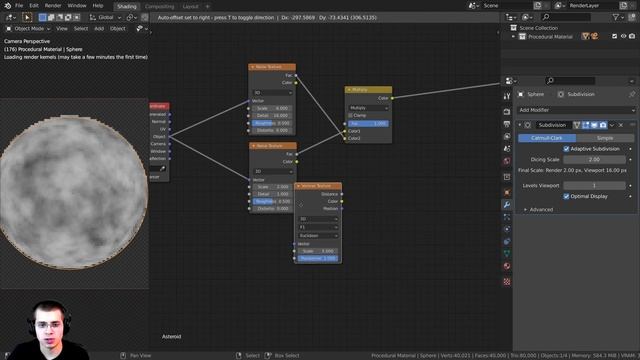Open Voronoi Texture Euclidean distance dropdown

pyautogui.click(x=318, y=236)
